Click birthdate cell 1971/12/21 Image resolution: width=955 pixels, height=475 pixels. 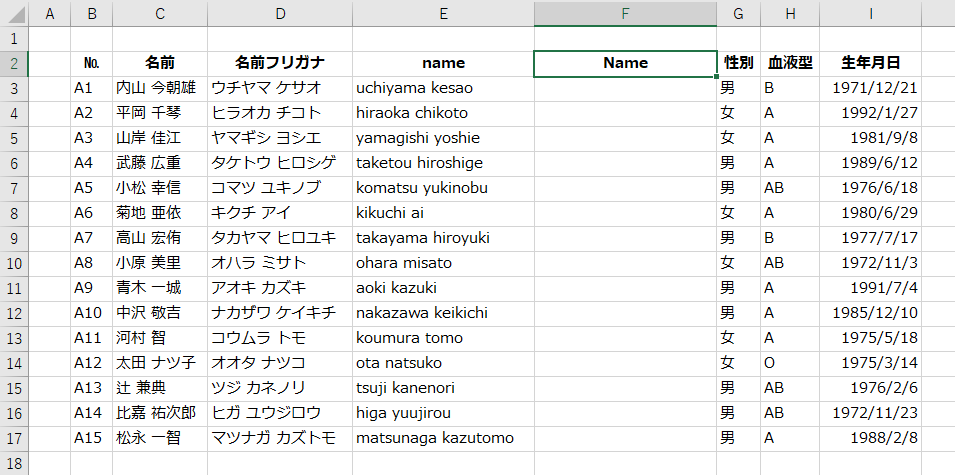[870, 88]
